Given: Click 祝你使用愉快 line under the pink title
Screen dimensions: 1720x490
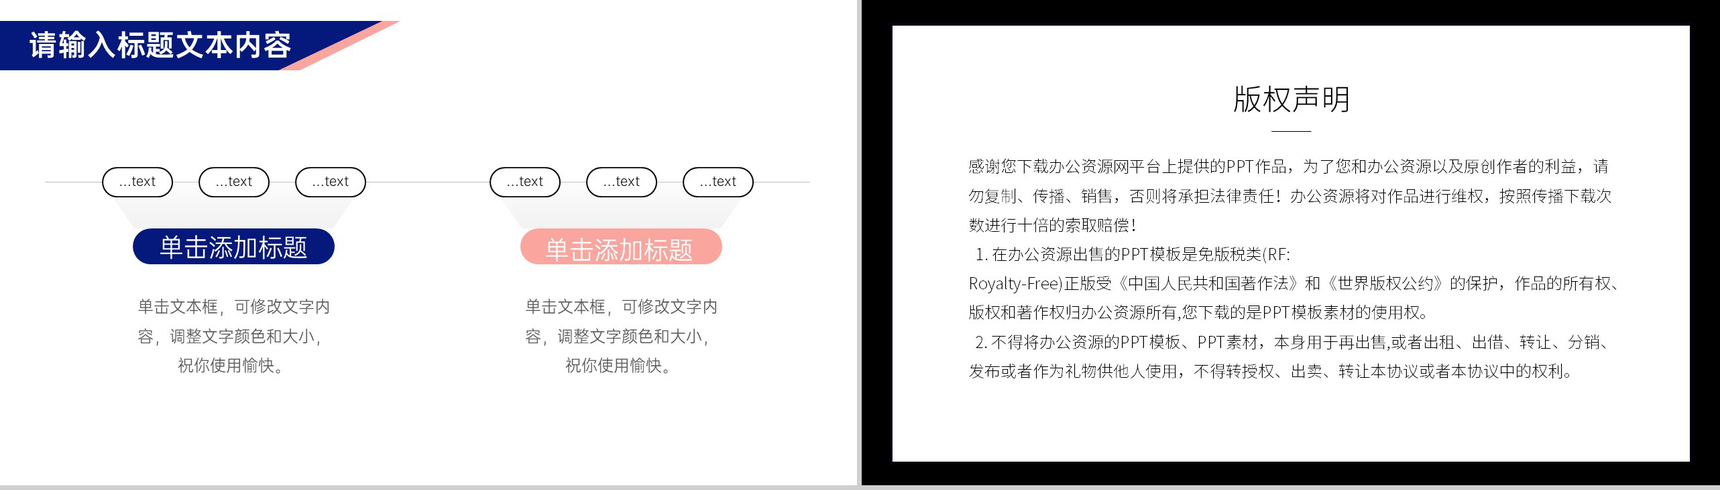Looking at the screenshot, I should click(x=621, y=366).
